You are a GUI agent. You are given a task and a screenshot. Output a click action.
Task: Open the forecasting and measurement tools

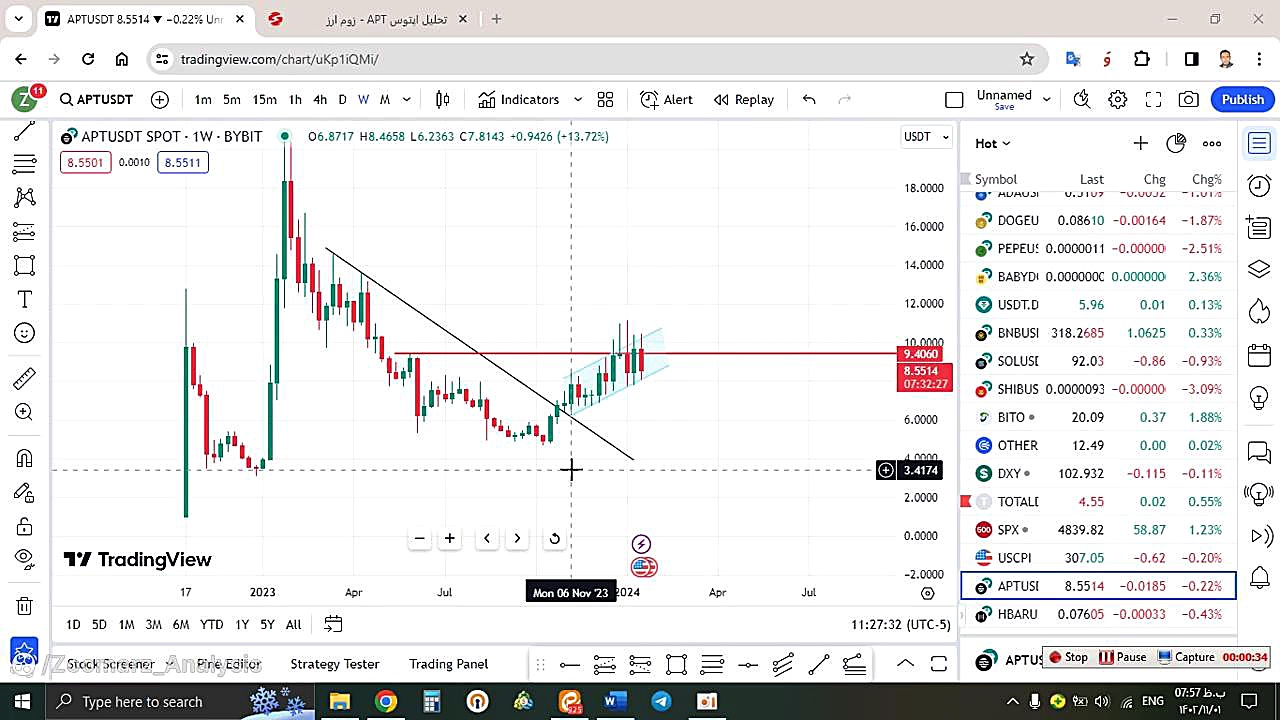coord(24,232)
